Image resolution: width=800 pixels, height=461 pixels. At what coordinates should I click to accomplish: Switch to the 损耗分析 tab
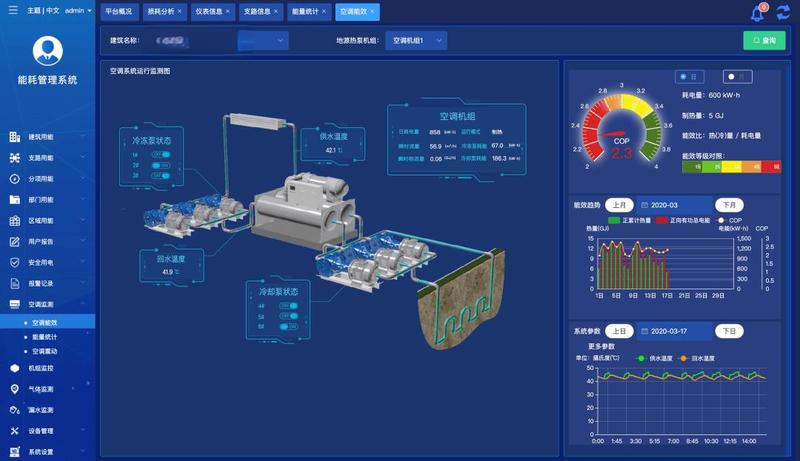(x=162, y=12)
